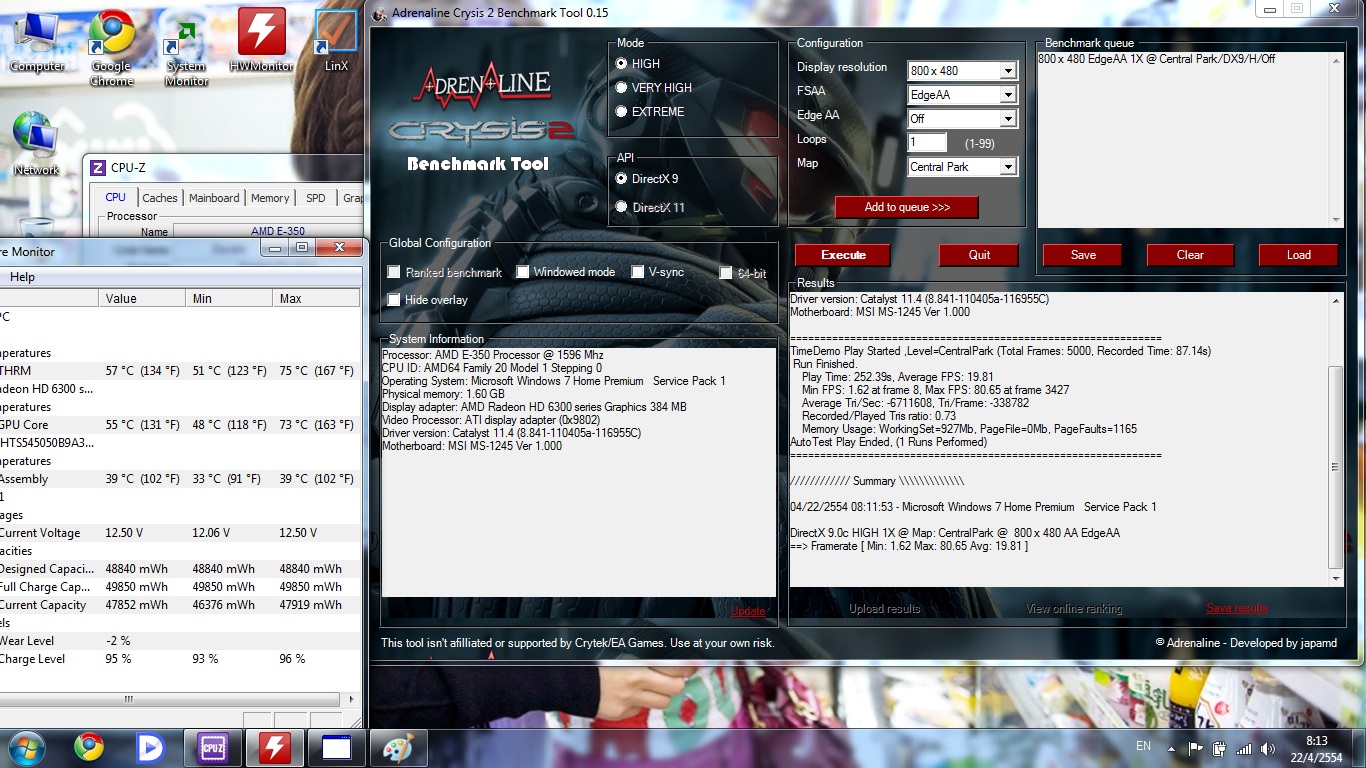1366x768 pixels.
Task: Check the Hide overlay option
Action: click(394, 300)
